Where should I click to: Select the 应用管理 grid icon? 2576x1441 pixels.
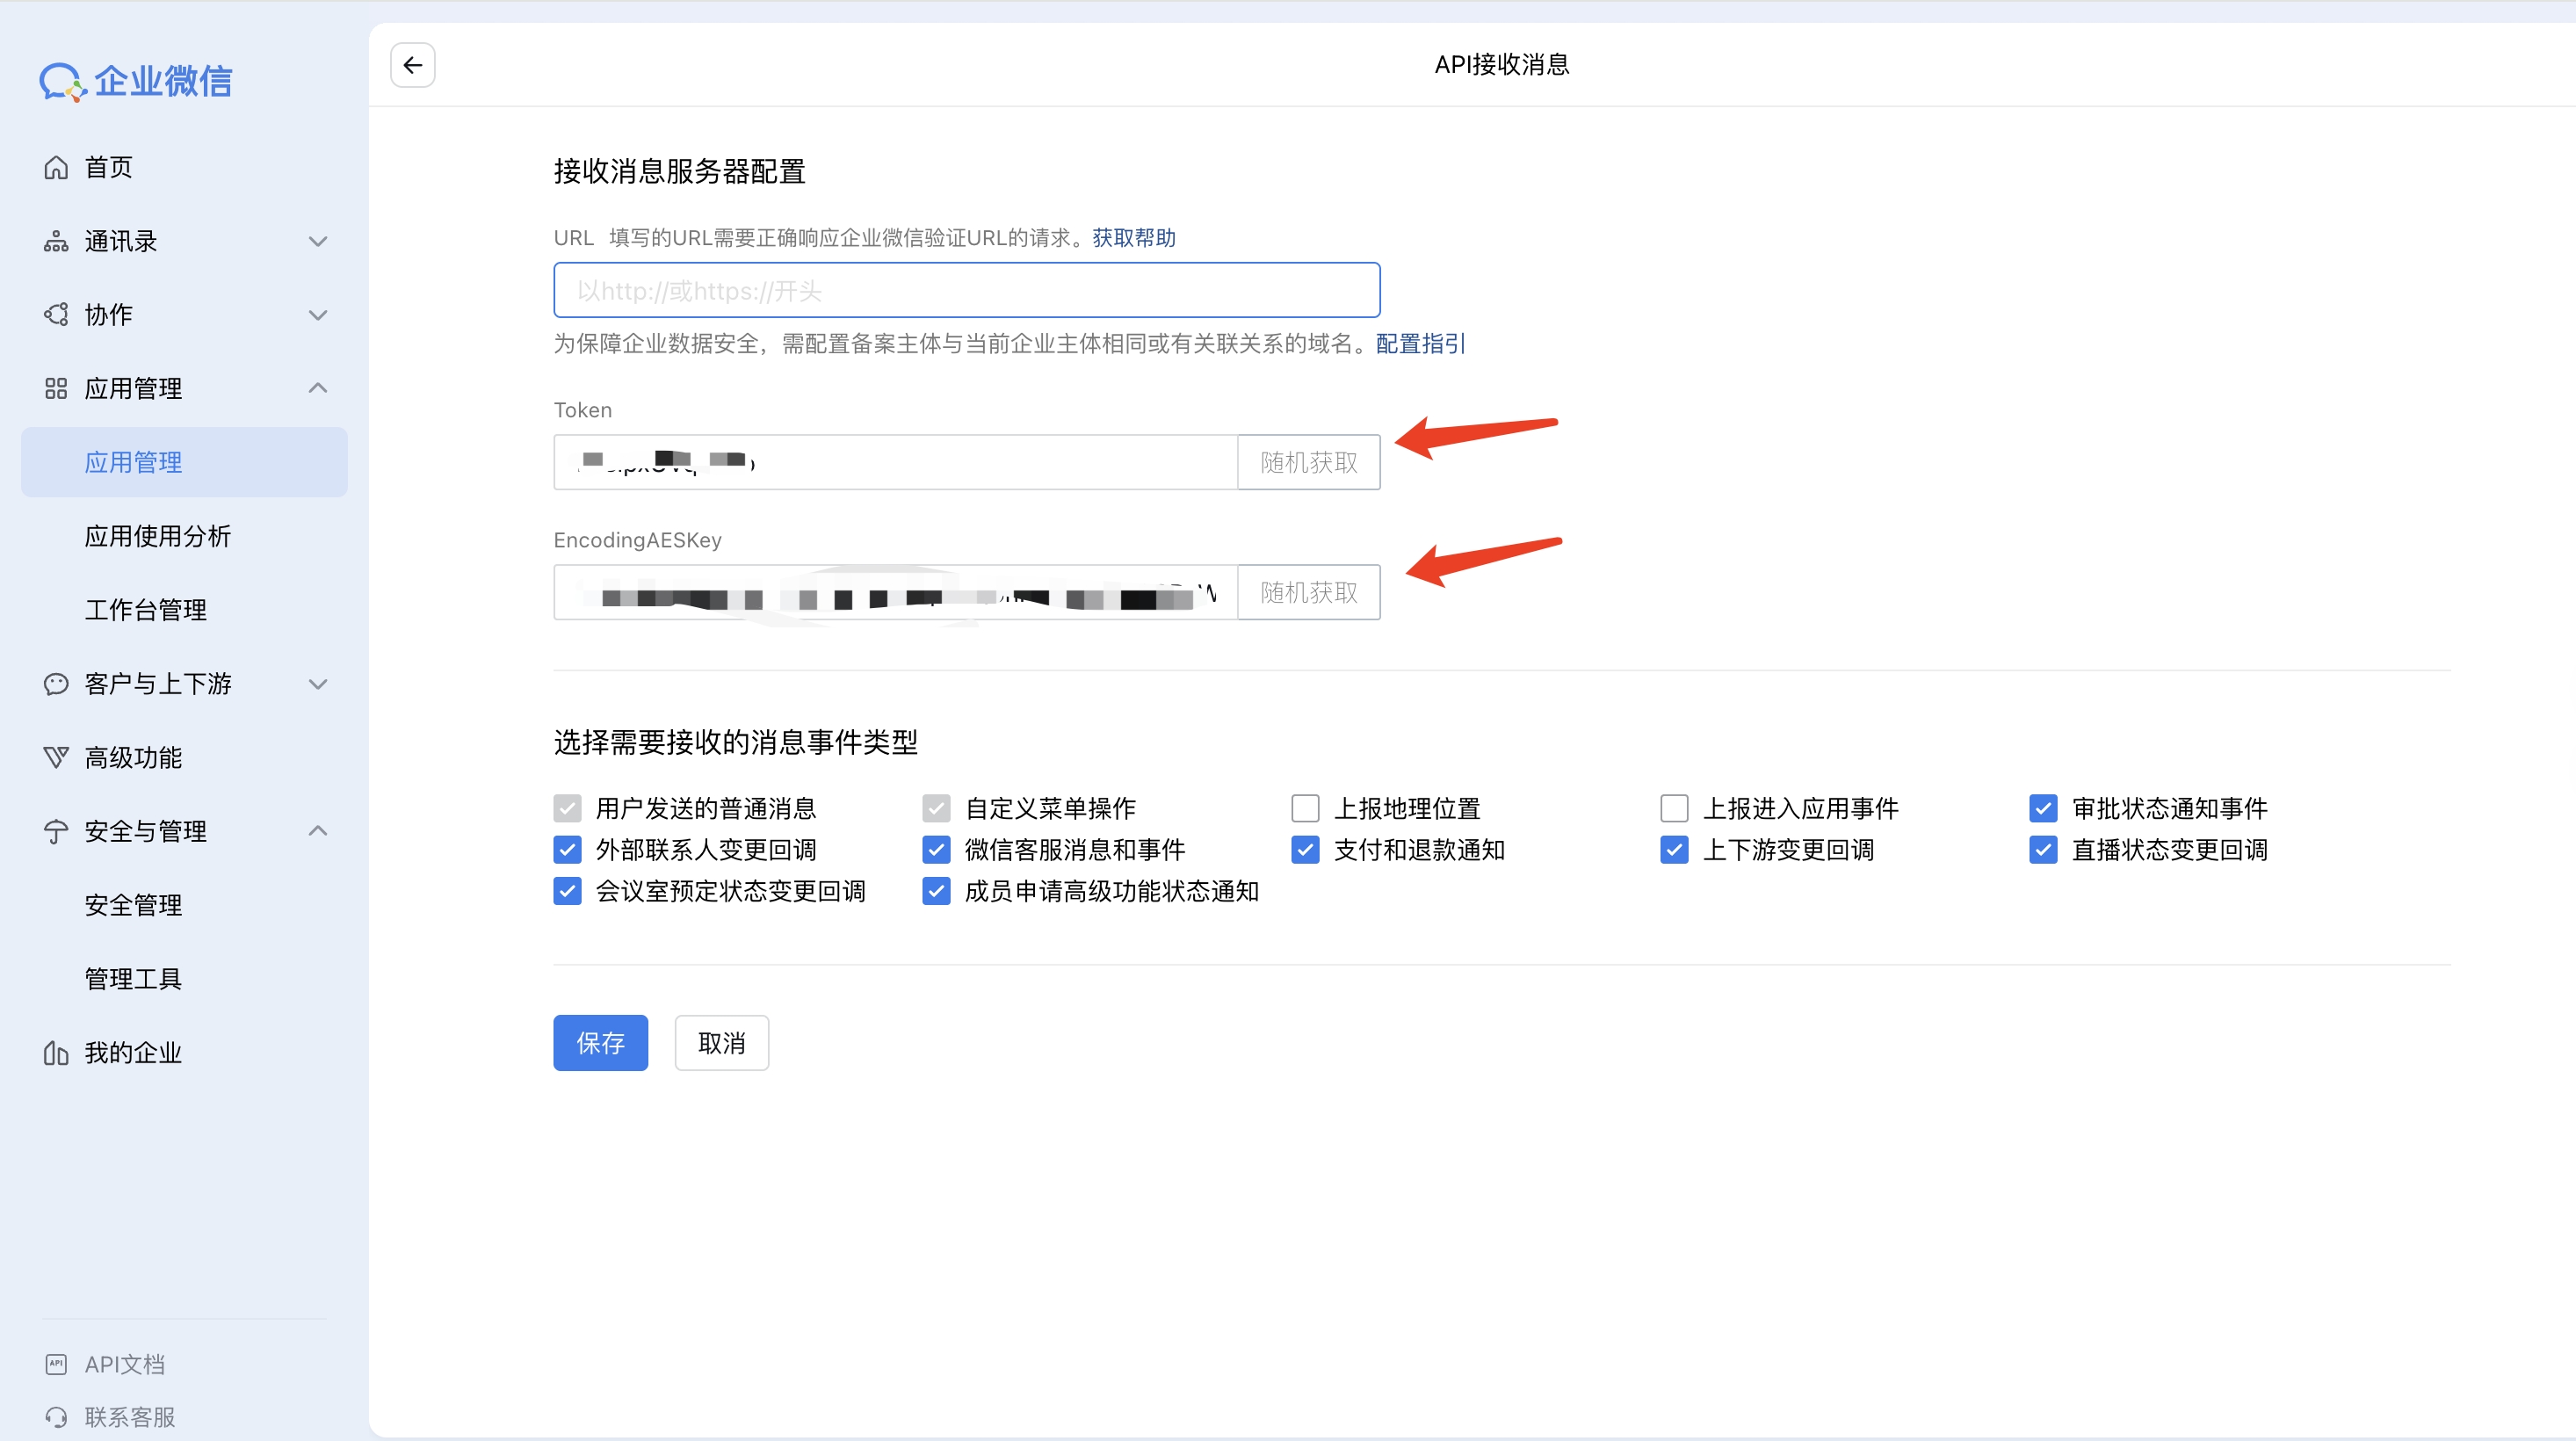[x=56, y=388]
